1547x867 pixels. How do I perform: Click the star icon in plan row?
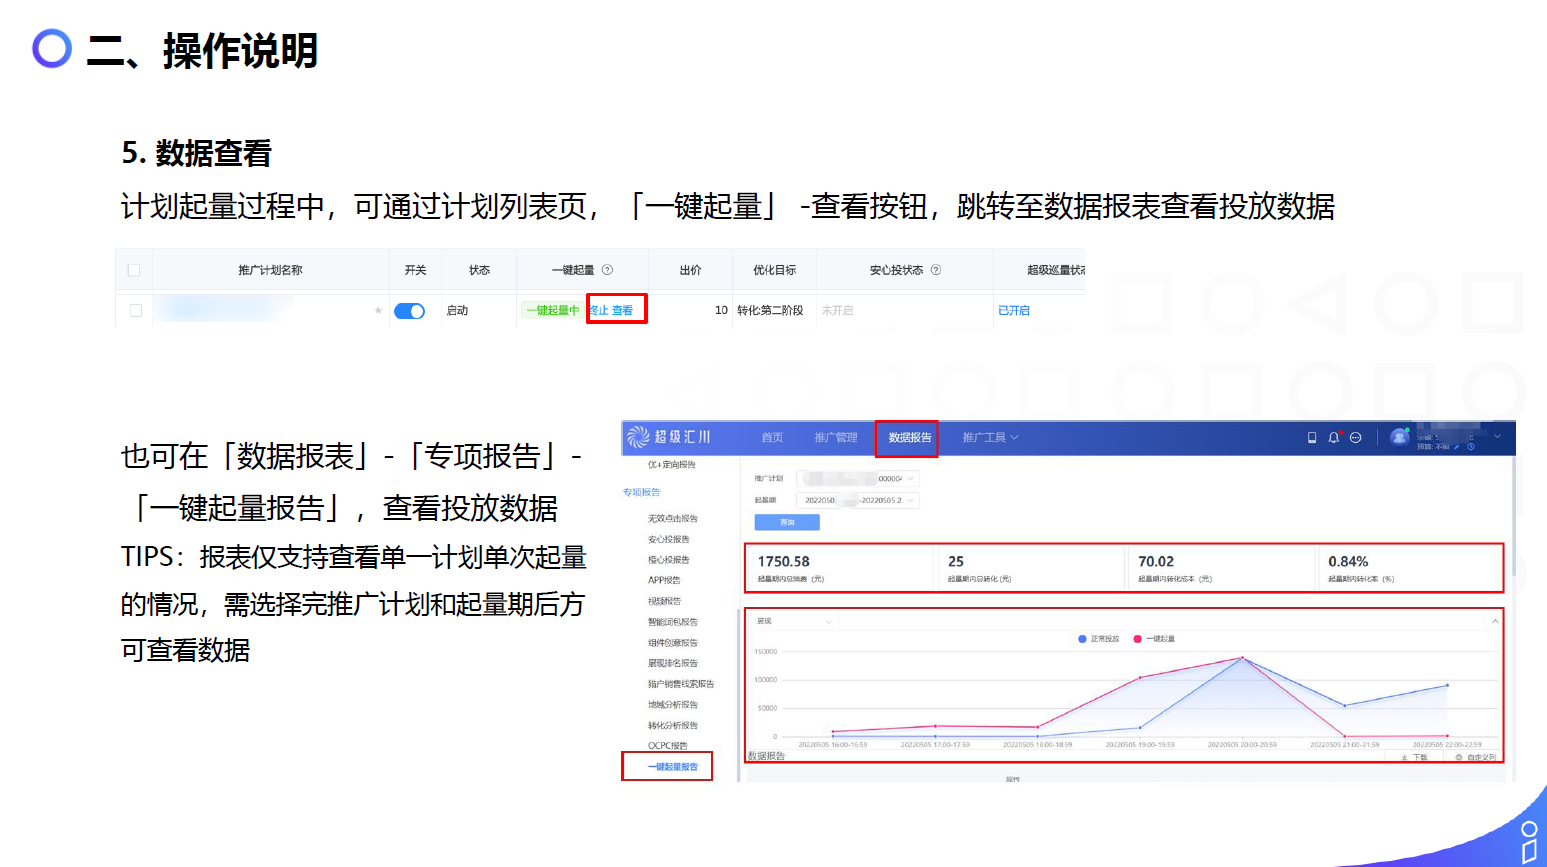pos(378,311)
